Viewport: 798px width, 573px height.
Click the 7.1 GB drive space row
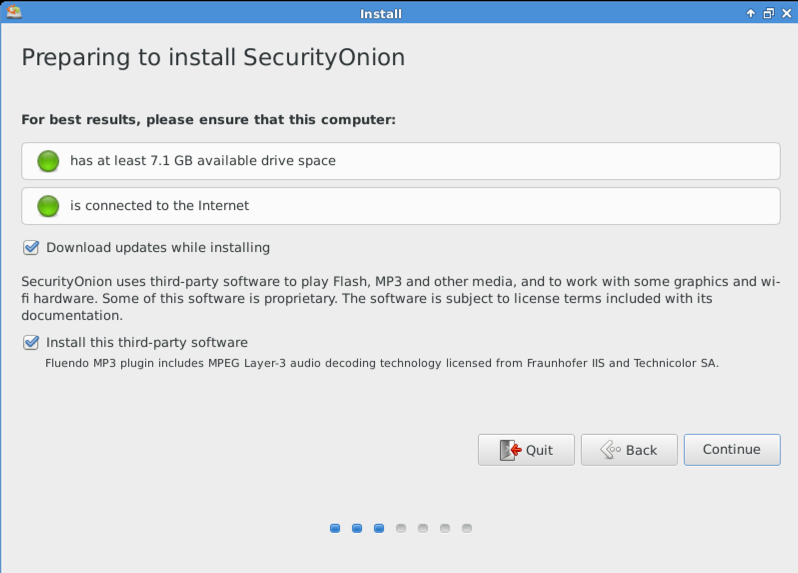pyautogui.click(x=400, y=161)
